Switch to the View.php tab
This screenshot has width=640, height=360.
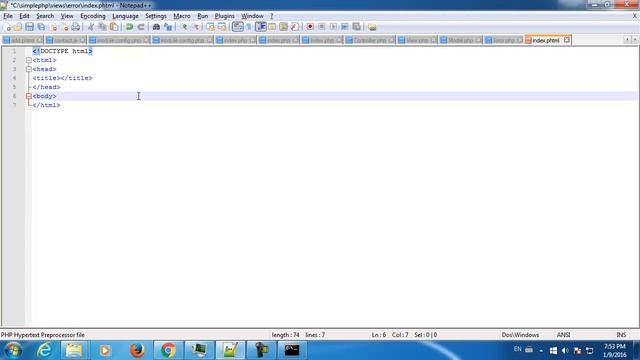(417, 40)
